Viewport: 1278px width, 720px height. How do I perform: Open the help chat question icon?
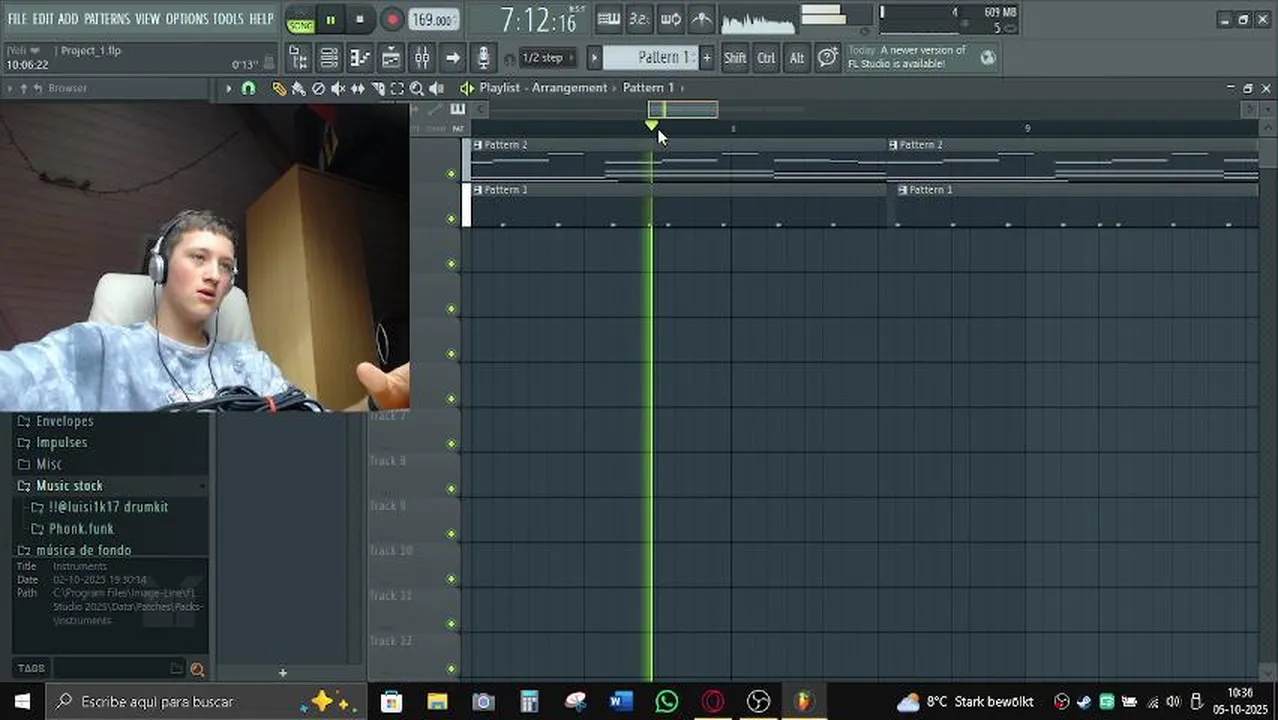click(x=828, y=58)
